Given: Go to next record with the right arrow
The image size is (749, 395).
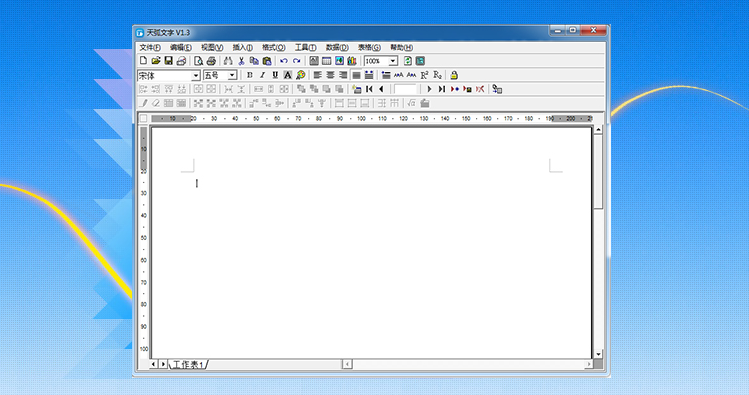Looking at the screenshot, I should pyautogui.click(x=429, y=89).
